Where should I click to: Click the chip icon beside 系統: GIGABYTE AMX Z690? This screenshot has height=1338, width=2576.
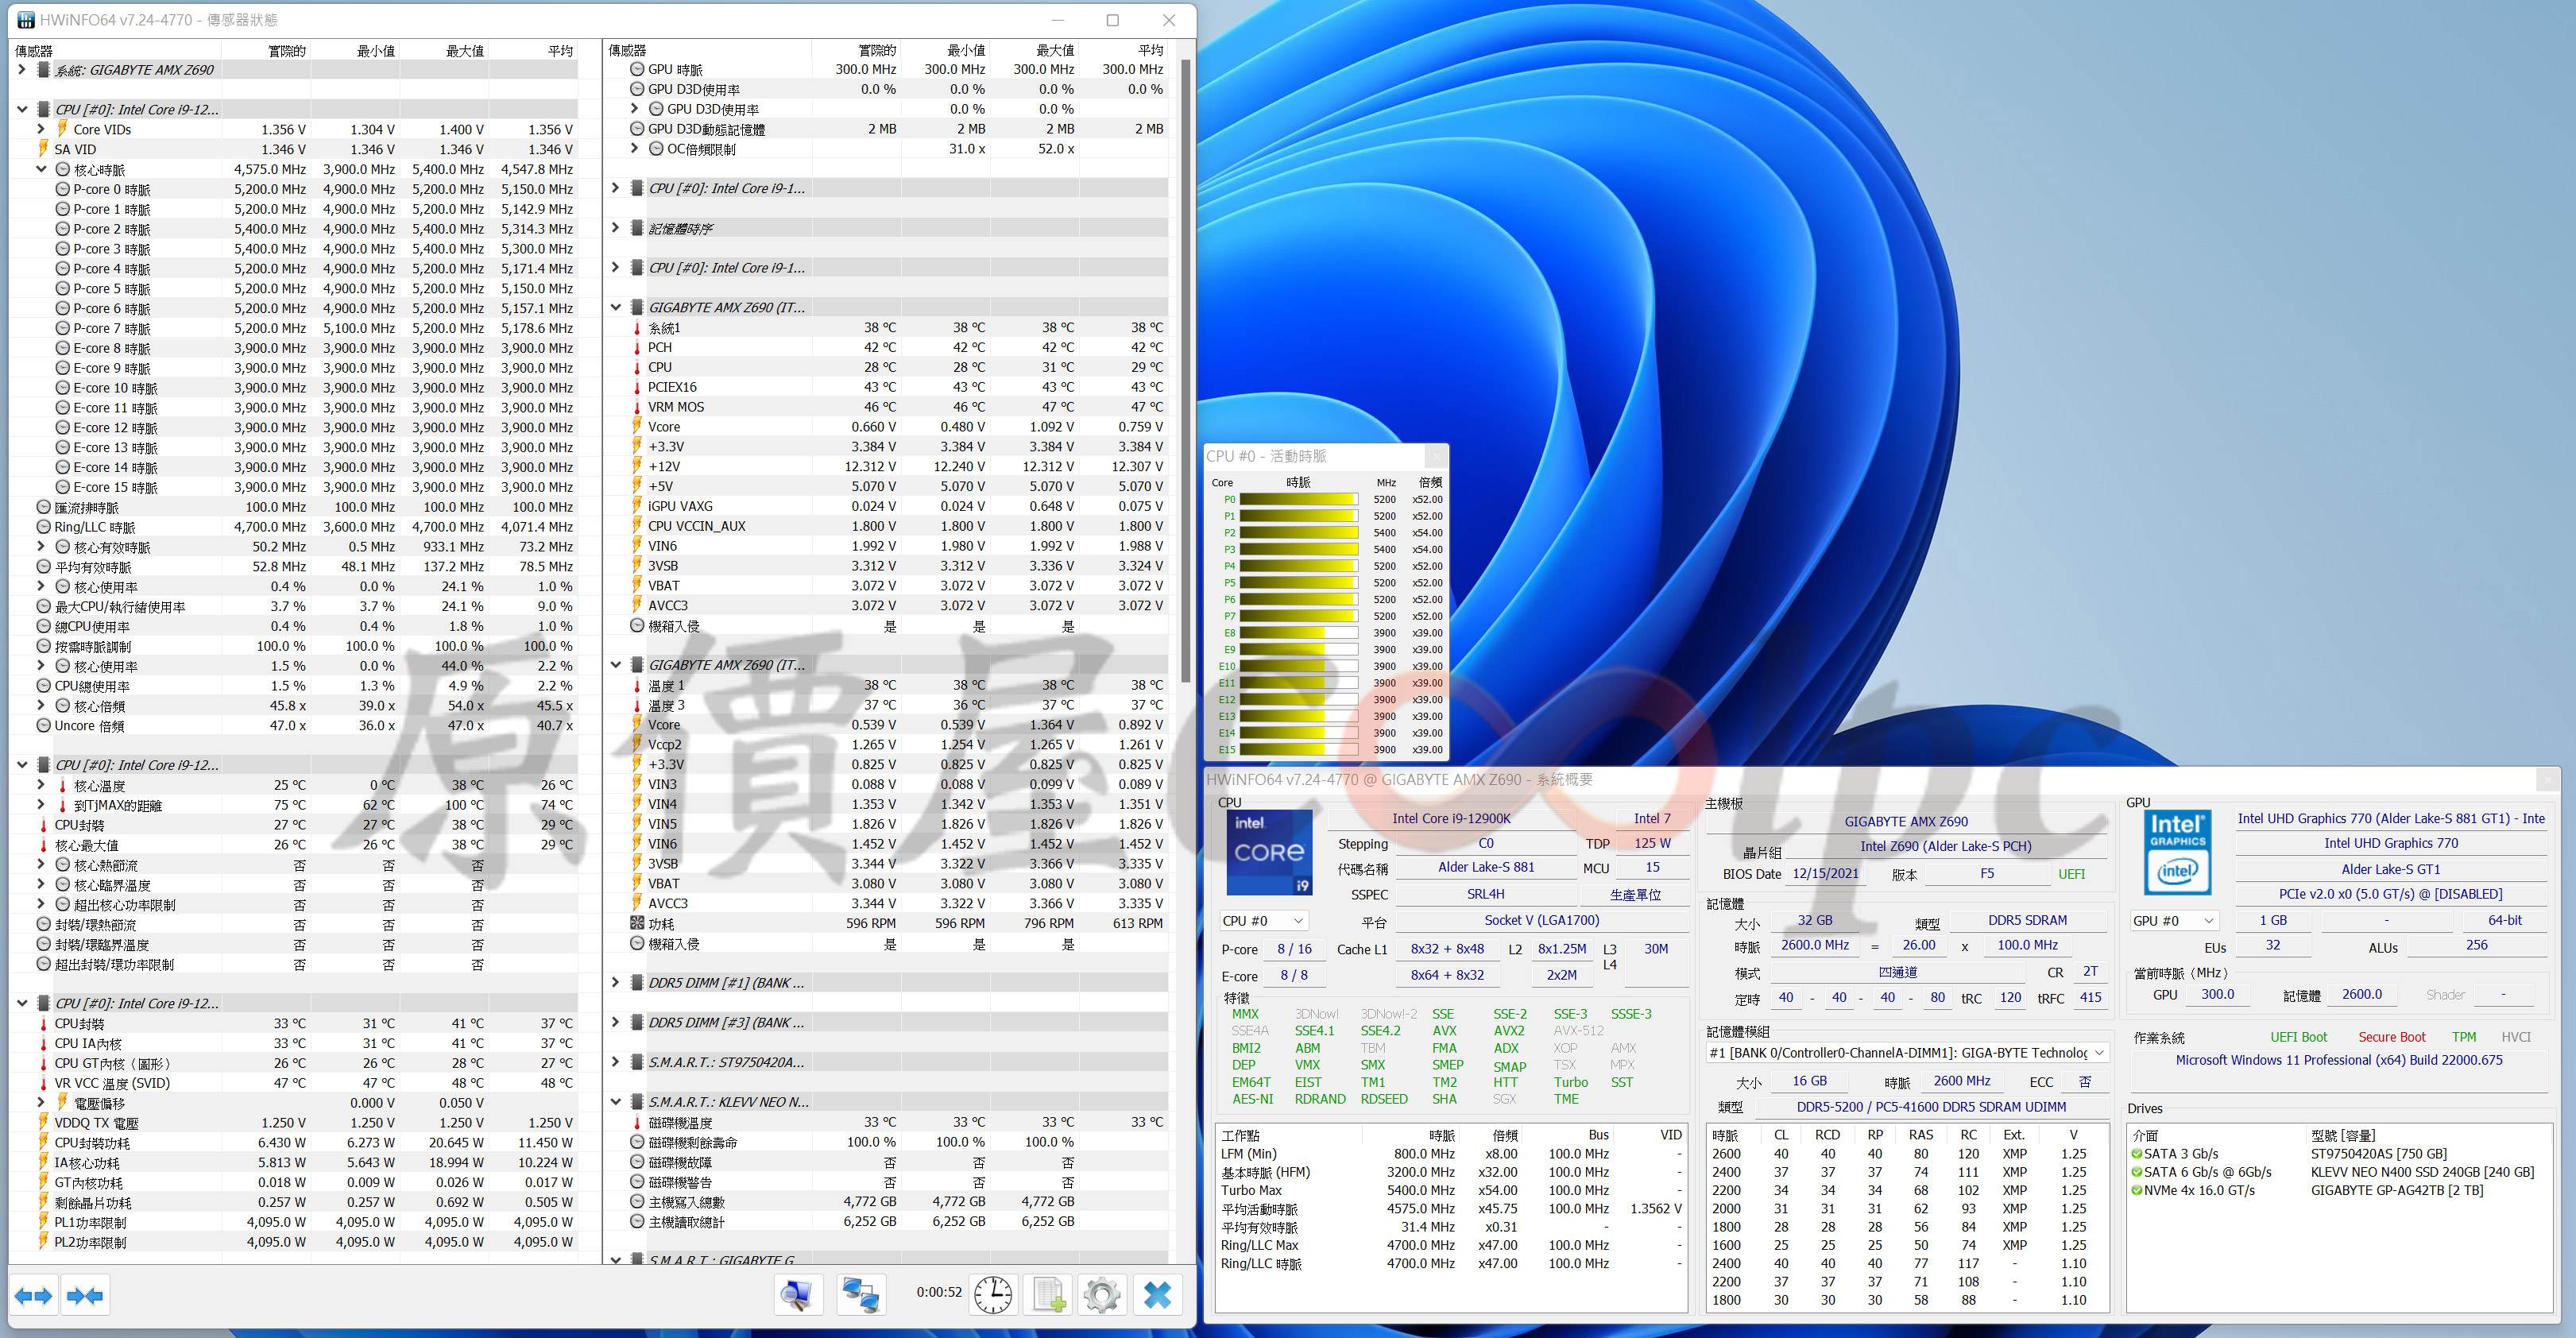(43, 70)
